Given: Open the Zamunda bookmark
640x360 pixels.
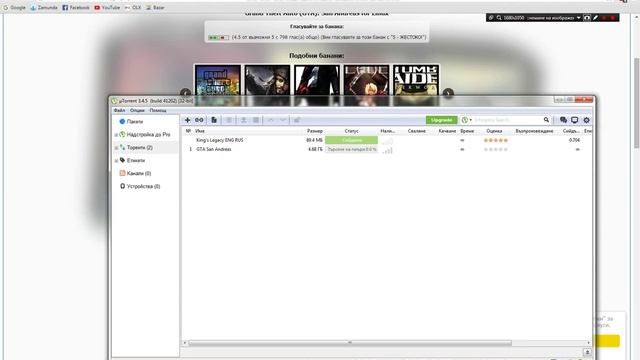Looking at the screenshot, I should pyautogui.click(x=44, y=7).
